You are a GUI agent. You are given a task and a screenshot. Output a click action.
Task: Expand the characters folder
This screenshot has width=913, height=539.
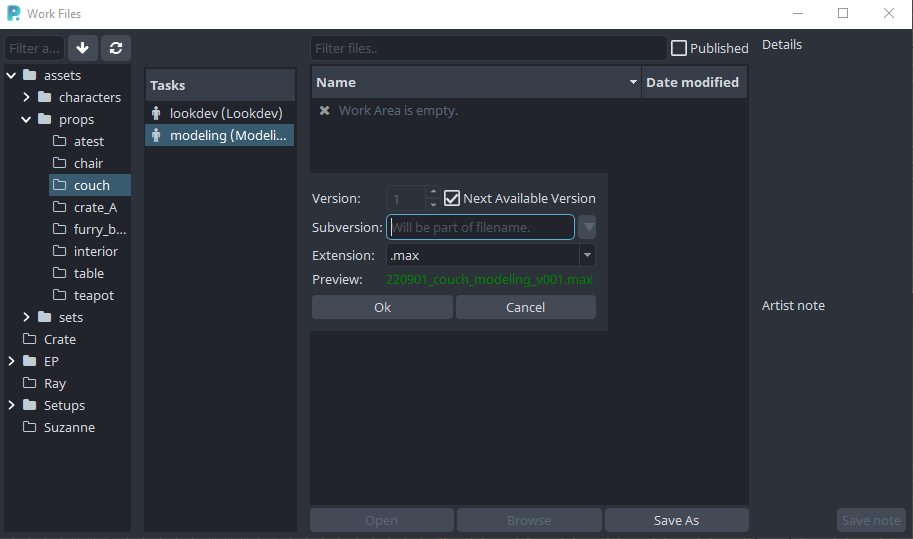click(27, 97)
